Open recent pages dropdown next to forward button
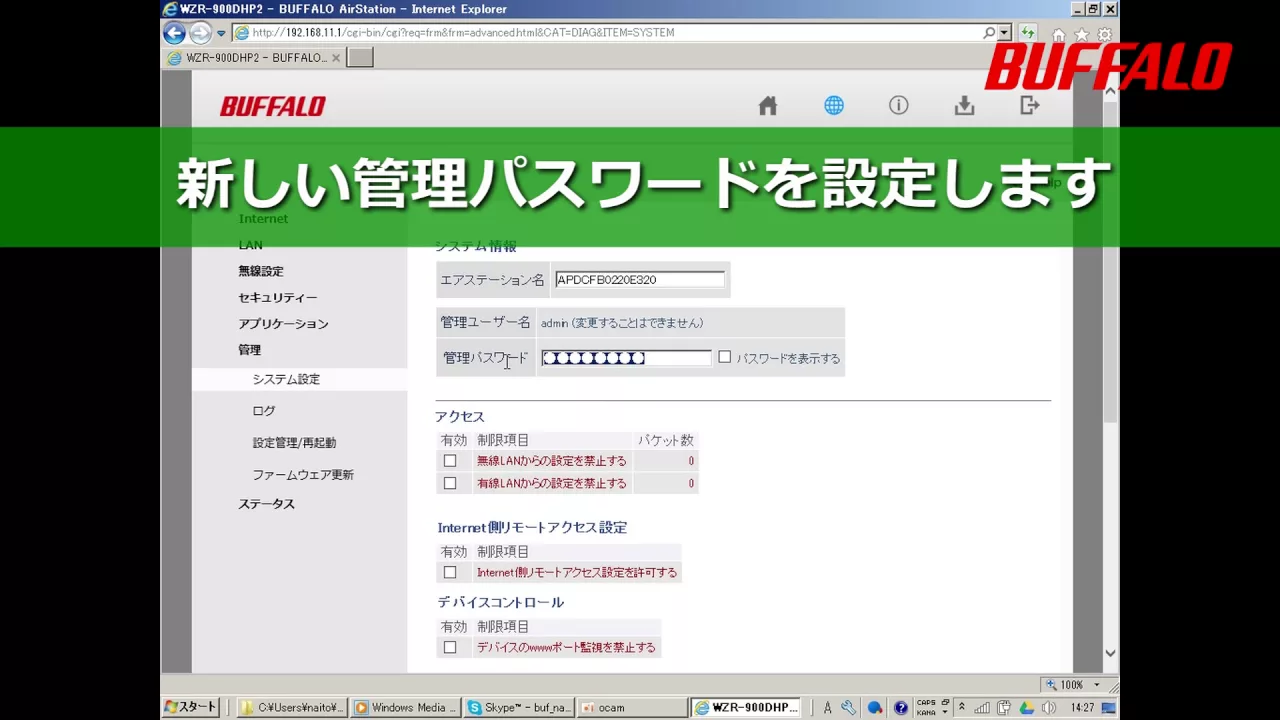Screen dimensions: 1280x720 pos(221,33)
